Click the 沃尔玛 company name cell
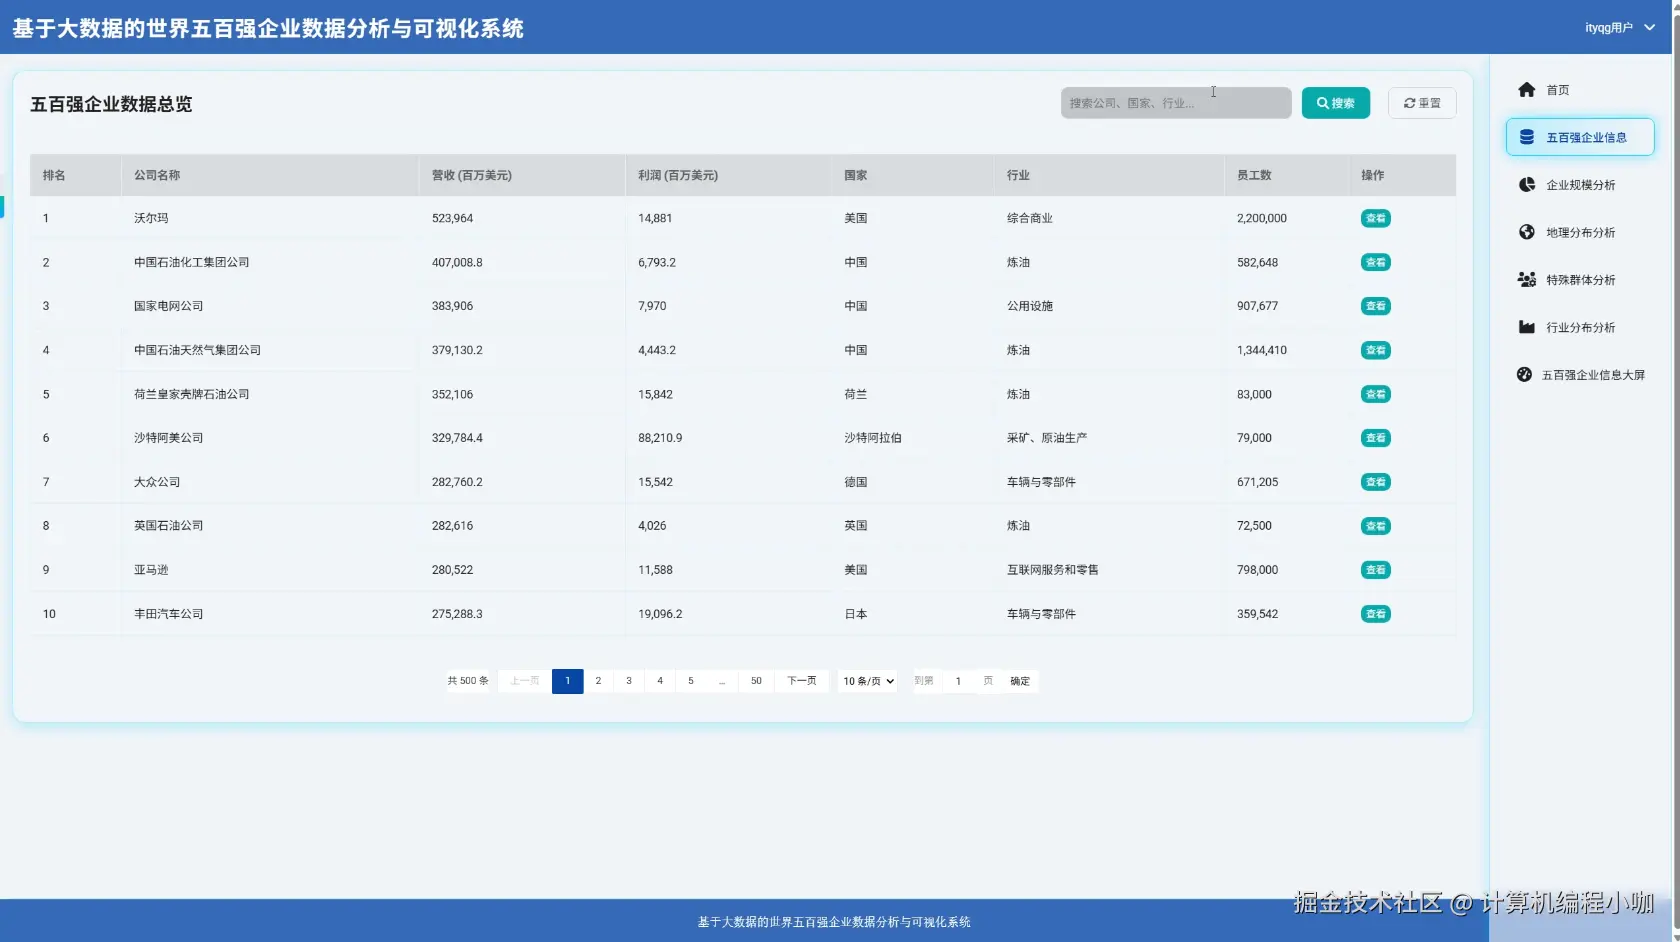Viewport: 1680px width, 942px height. pyautogui.click(x=151, y=218)
